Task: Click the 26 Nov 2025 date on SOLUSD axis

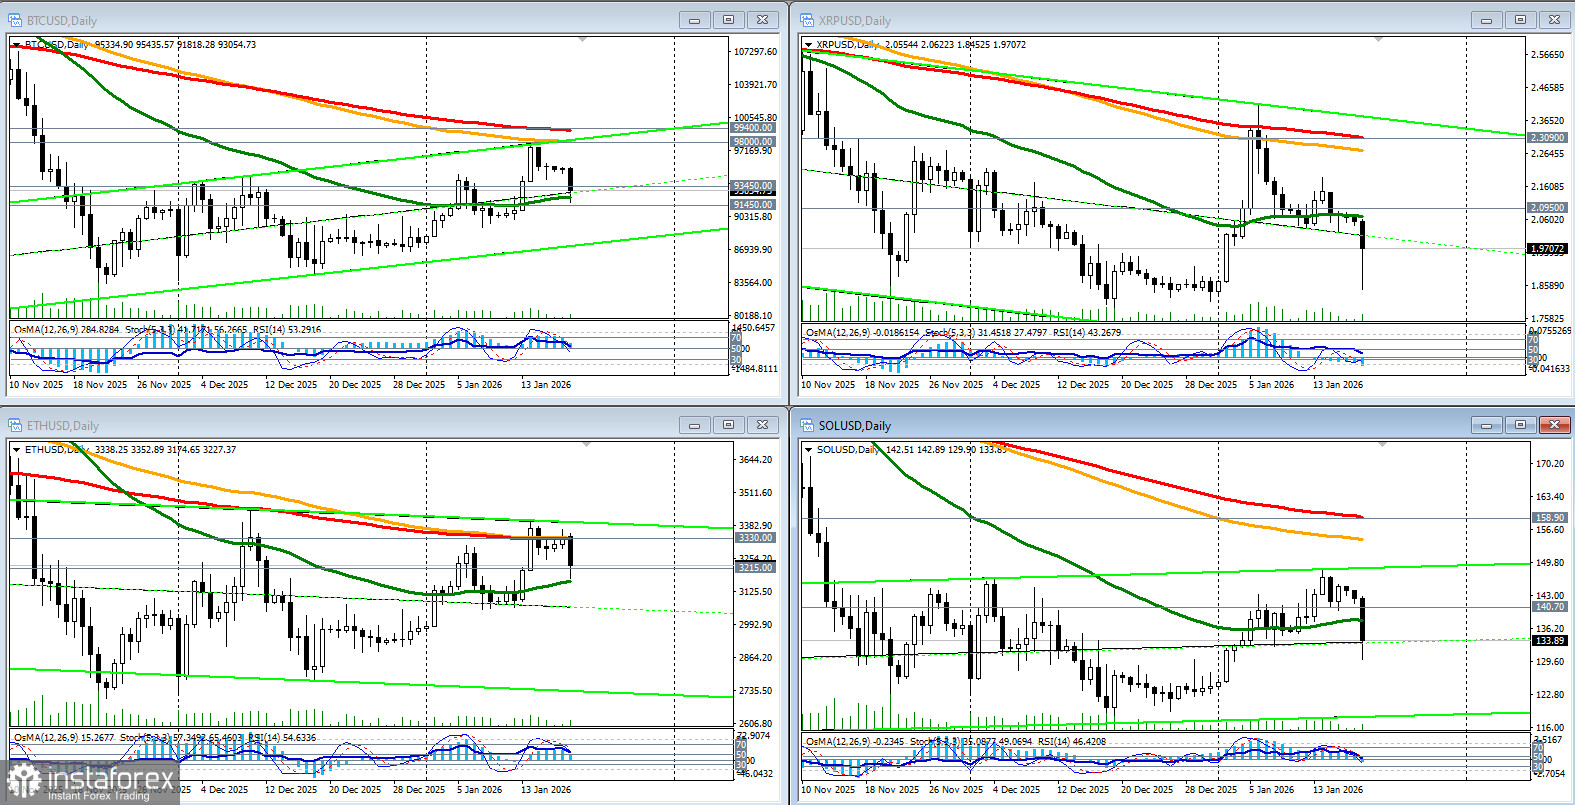Action: click(x=955, y=790)
